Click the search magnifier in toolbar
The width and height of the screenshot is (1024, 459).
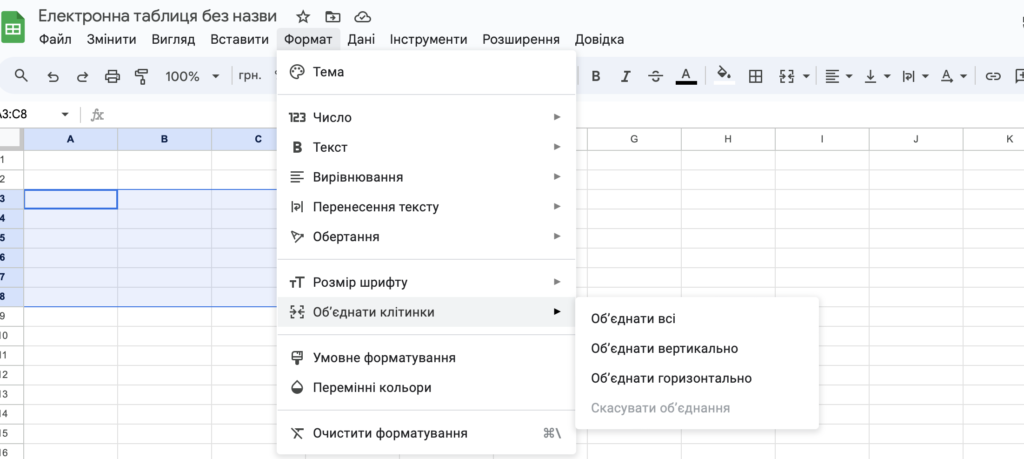click(x=22, y=76)
